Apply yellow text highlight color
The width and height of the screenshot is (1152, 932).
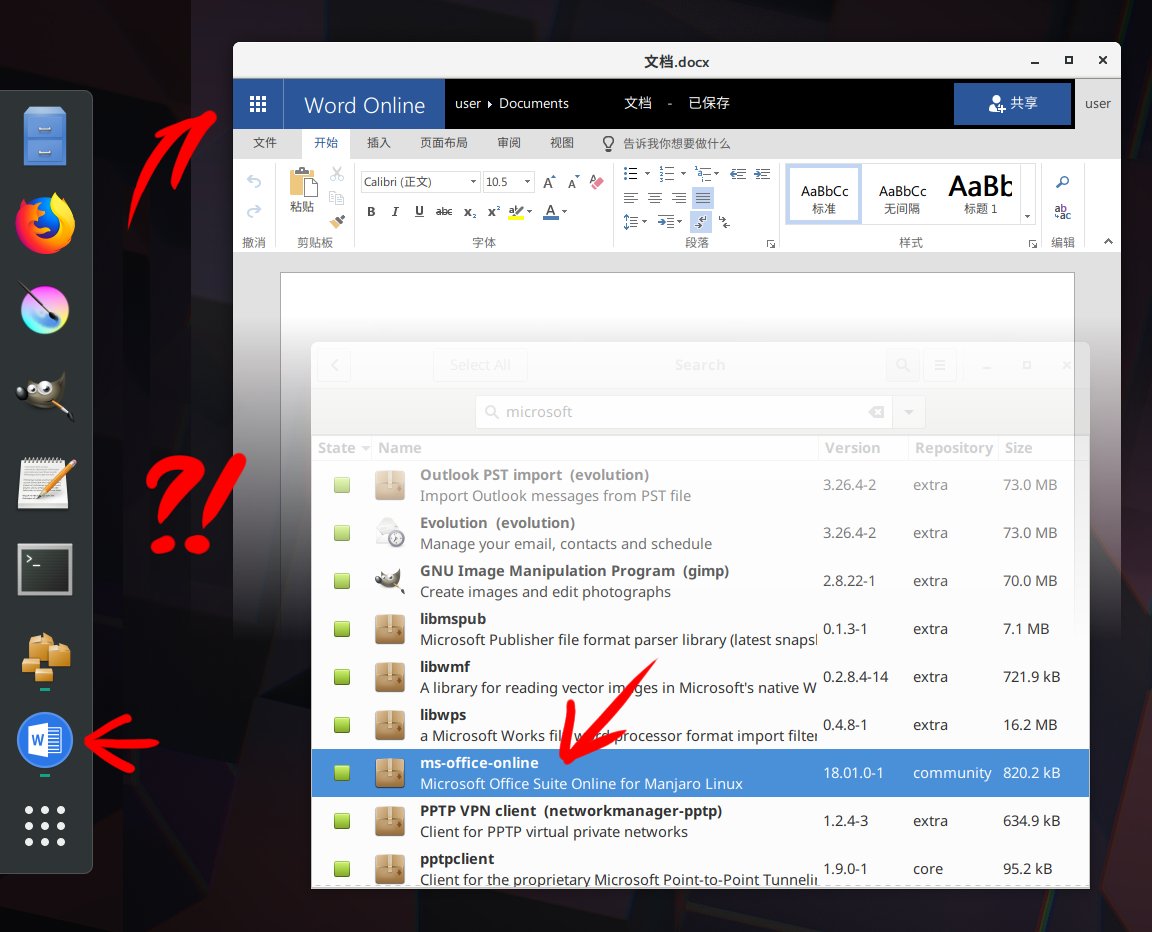[x=516, y=212]
